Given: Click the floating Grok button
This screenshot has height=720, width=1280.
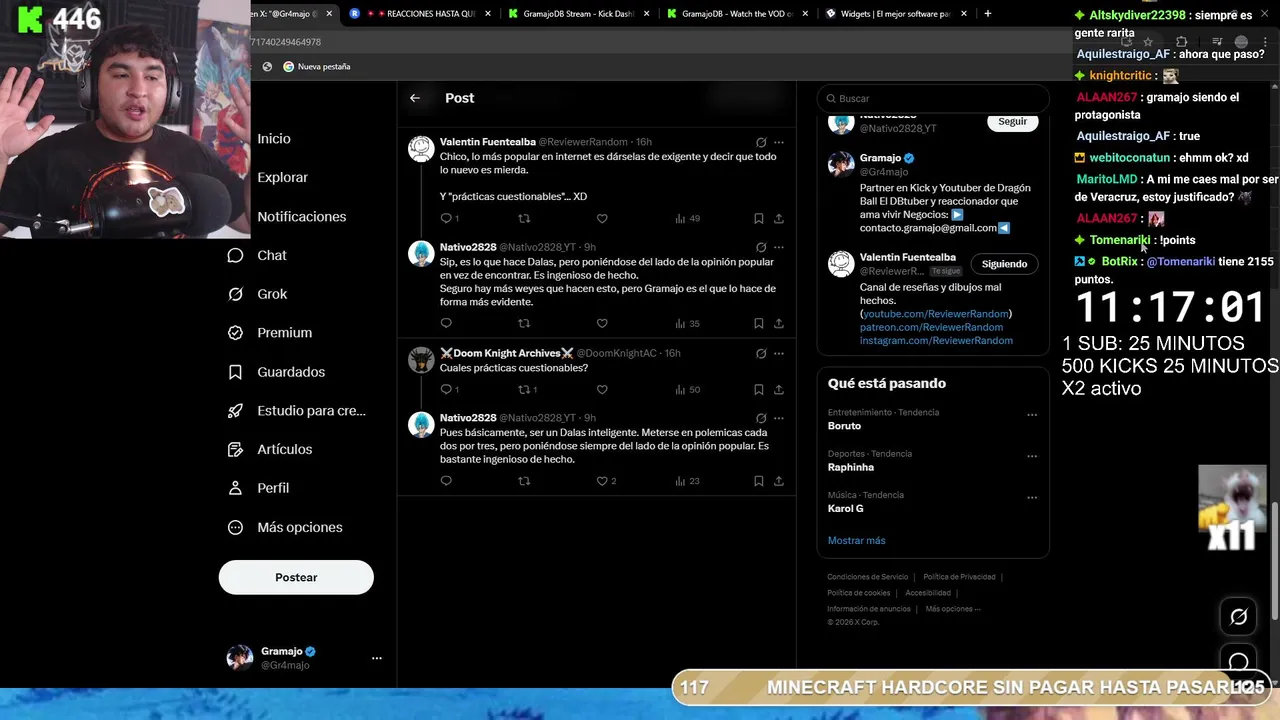Looking at the screenshot, I should point(1238,617).
